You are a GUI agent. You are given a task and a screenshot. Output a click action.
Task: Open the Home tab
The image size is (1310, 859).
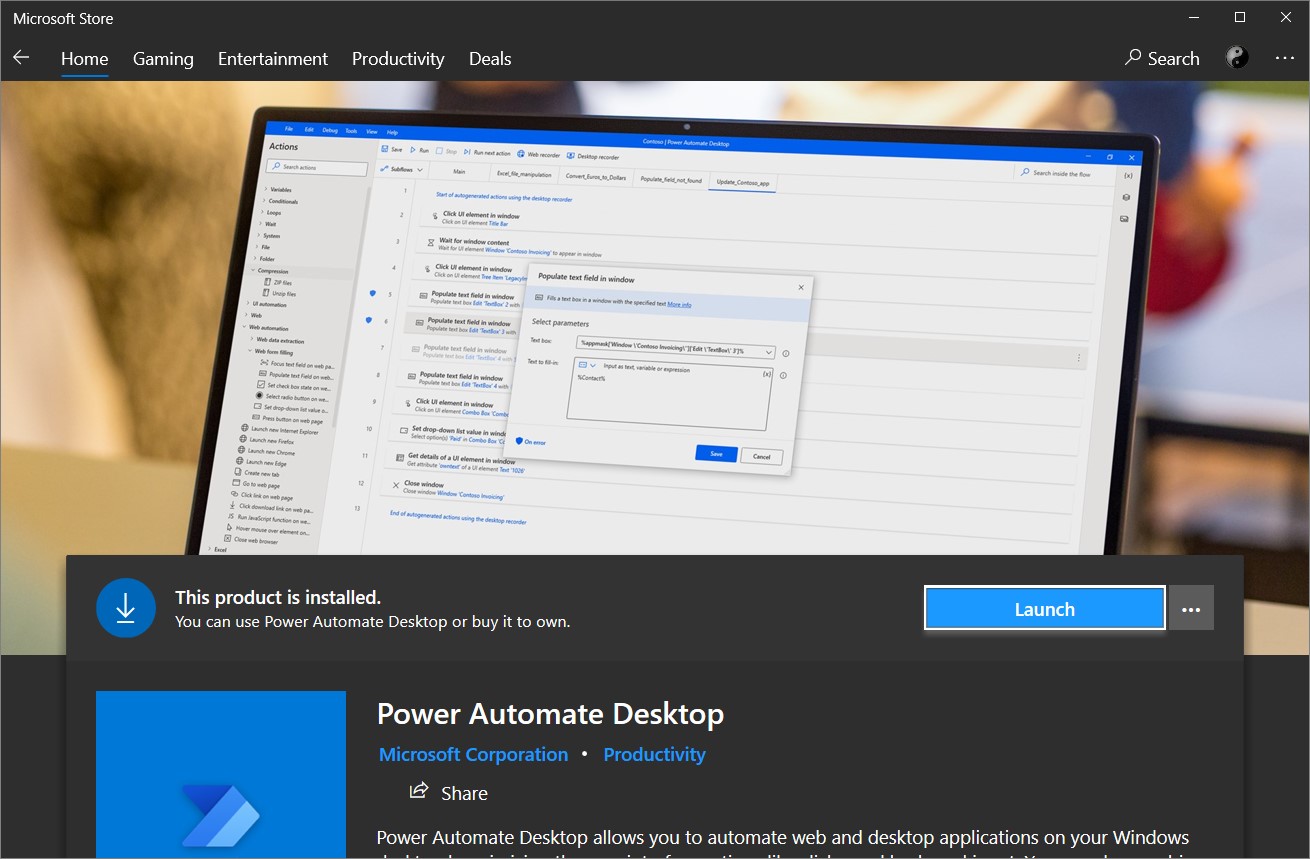point(84,59)
